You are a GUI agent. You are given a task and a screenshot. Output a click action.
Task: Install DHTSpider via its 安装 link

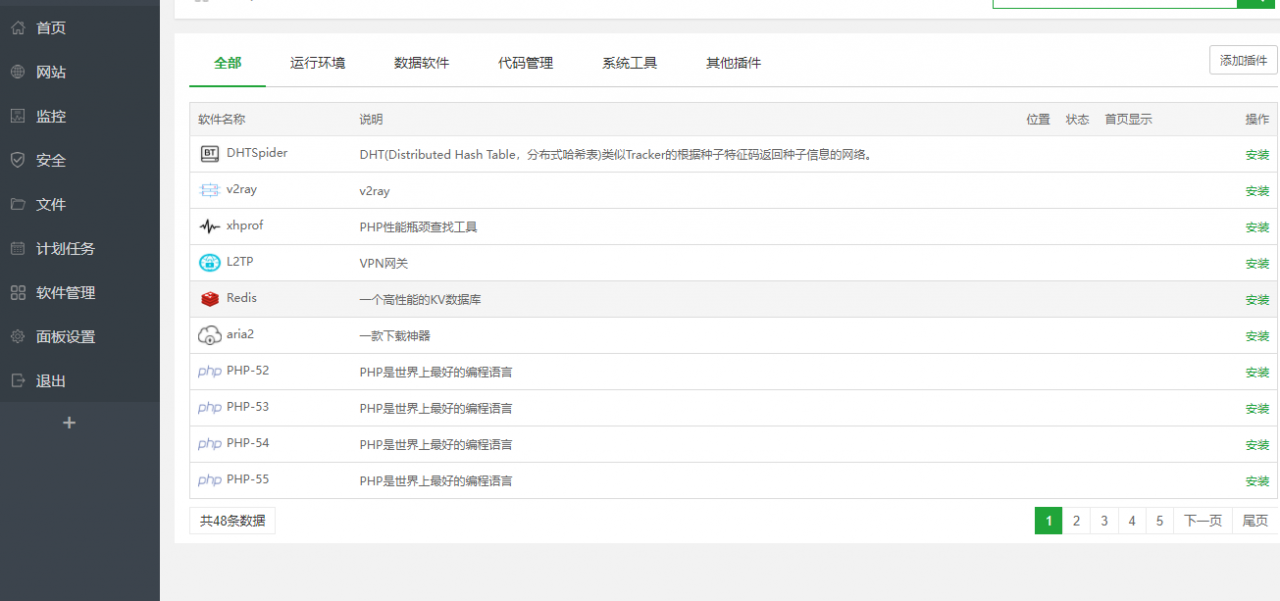[1257, 155]
